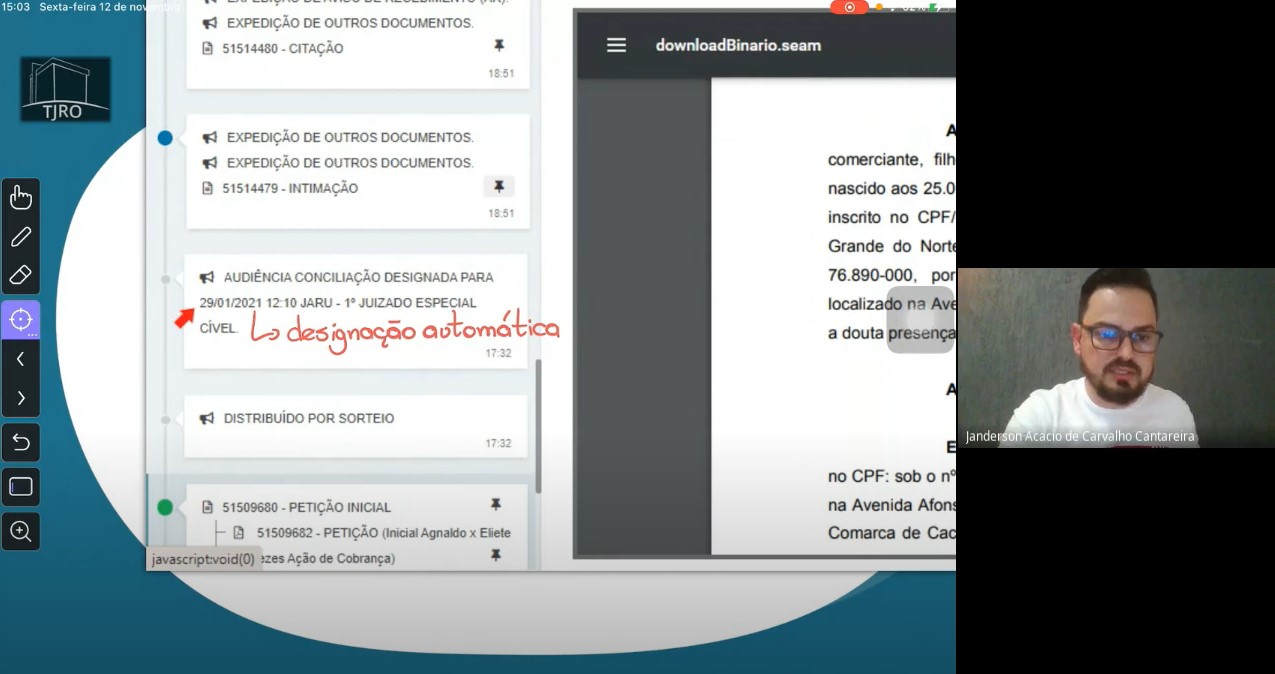Toggle the pin on 51514480 - CITAÇÃO
The image size is (1275, 674).
498,46
